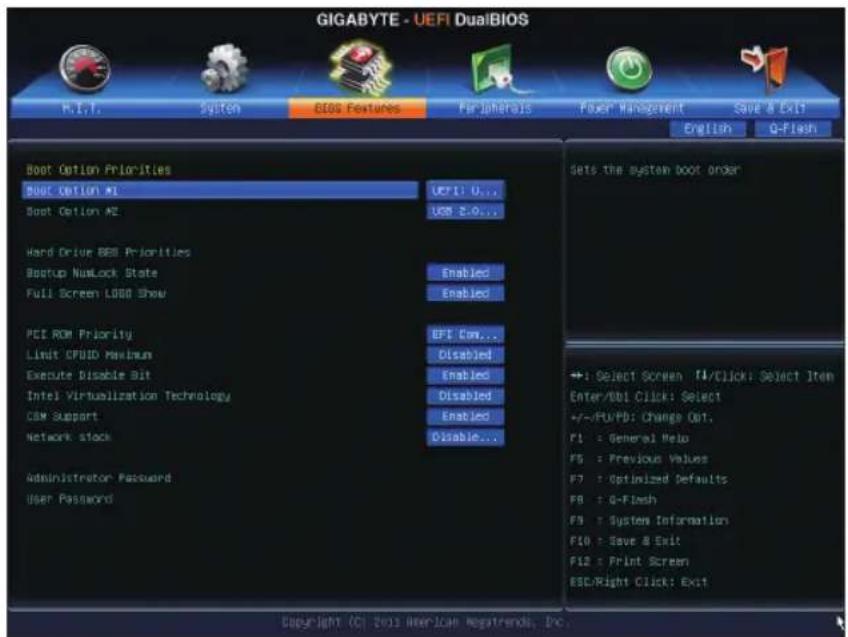Go to the Power Management tab
The image size is (848, 637).
tap(632, 109)
